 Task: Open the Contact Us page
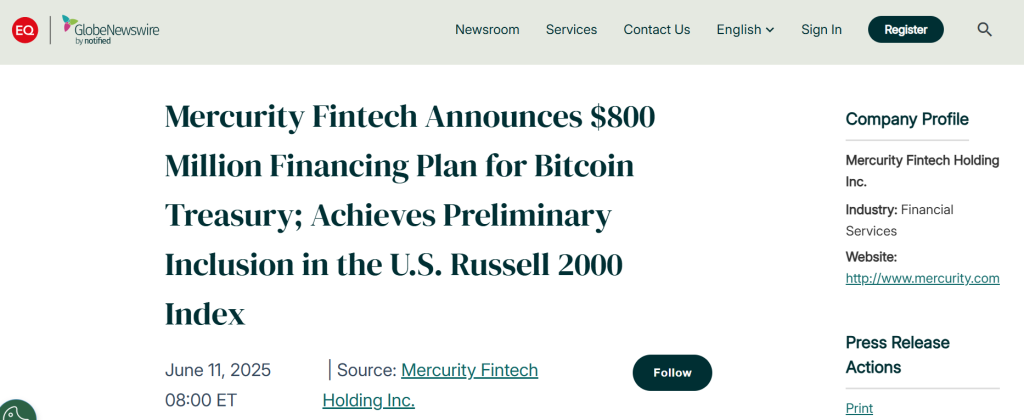[656, 30]
